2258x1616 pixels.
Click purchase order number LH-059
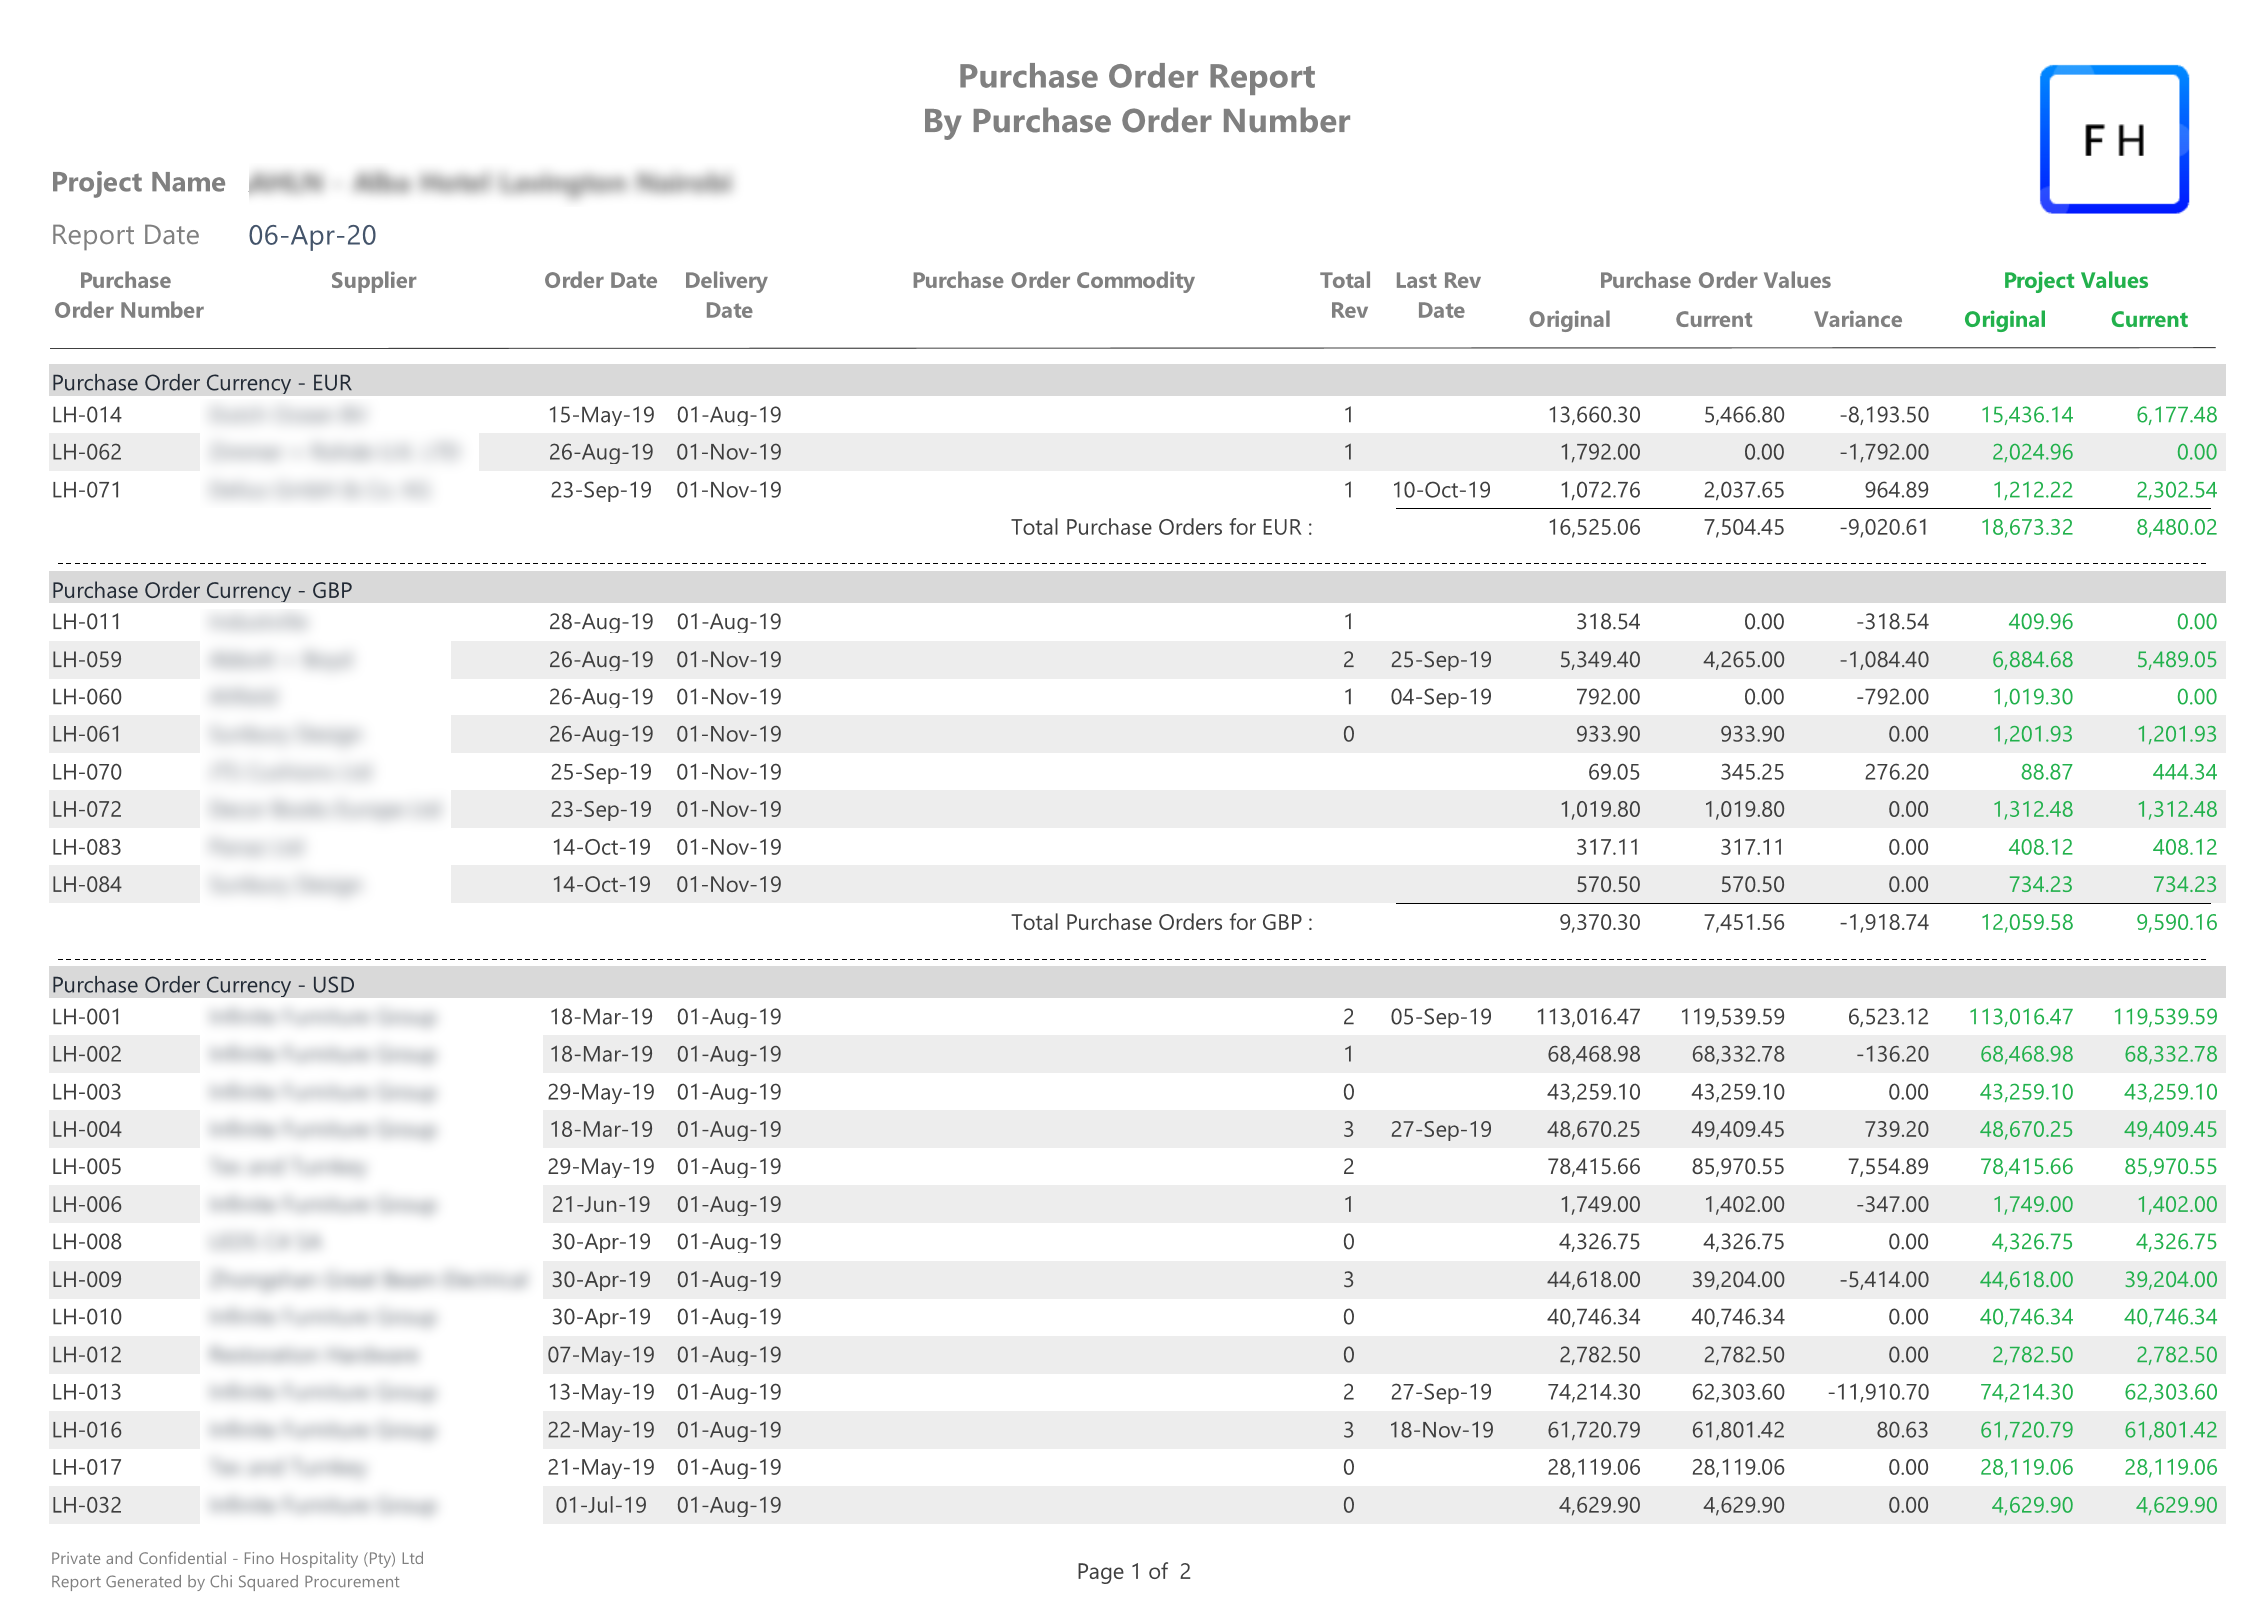tap(87, 660)
